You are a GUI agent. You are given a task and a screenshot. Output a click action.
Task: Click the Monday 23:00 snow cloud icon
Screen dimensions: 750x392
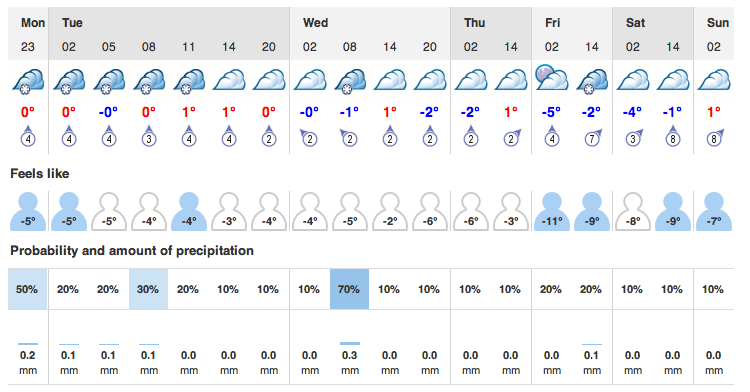pos(28,80)
